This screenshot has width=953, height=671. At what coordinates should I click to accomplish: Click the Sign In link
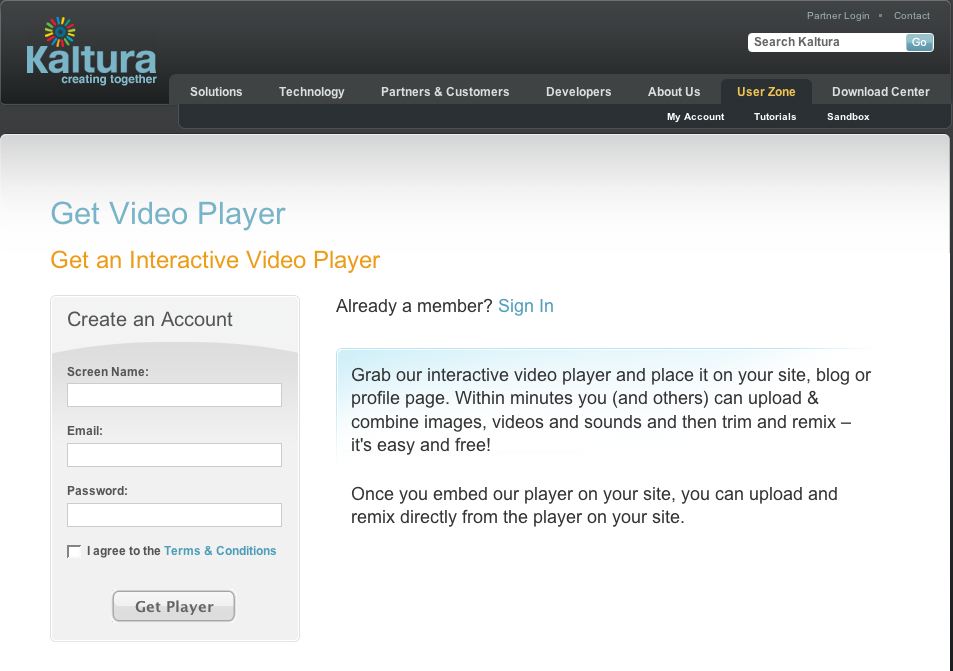pos(526,306)
